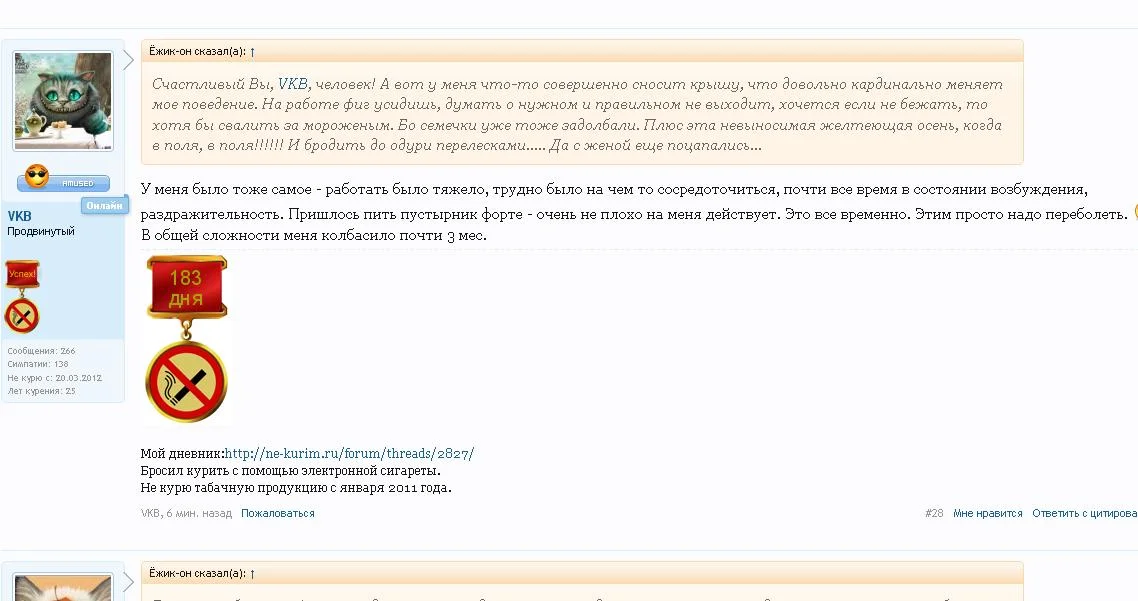Click 'Ёжик-он сказал(а):' first quote header
This screenshot has height=601, width=1138.
click(197, 52)
